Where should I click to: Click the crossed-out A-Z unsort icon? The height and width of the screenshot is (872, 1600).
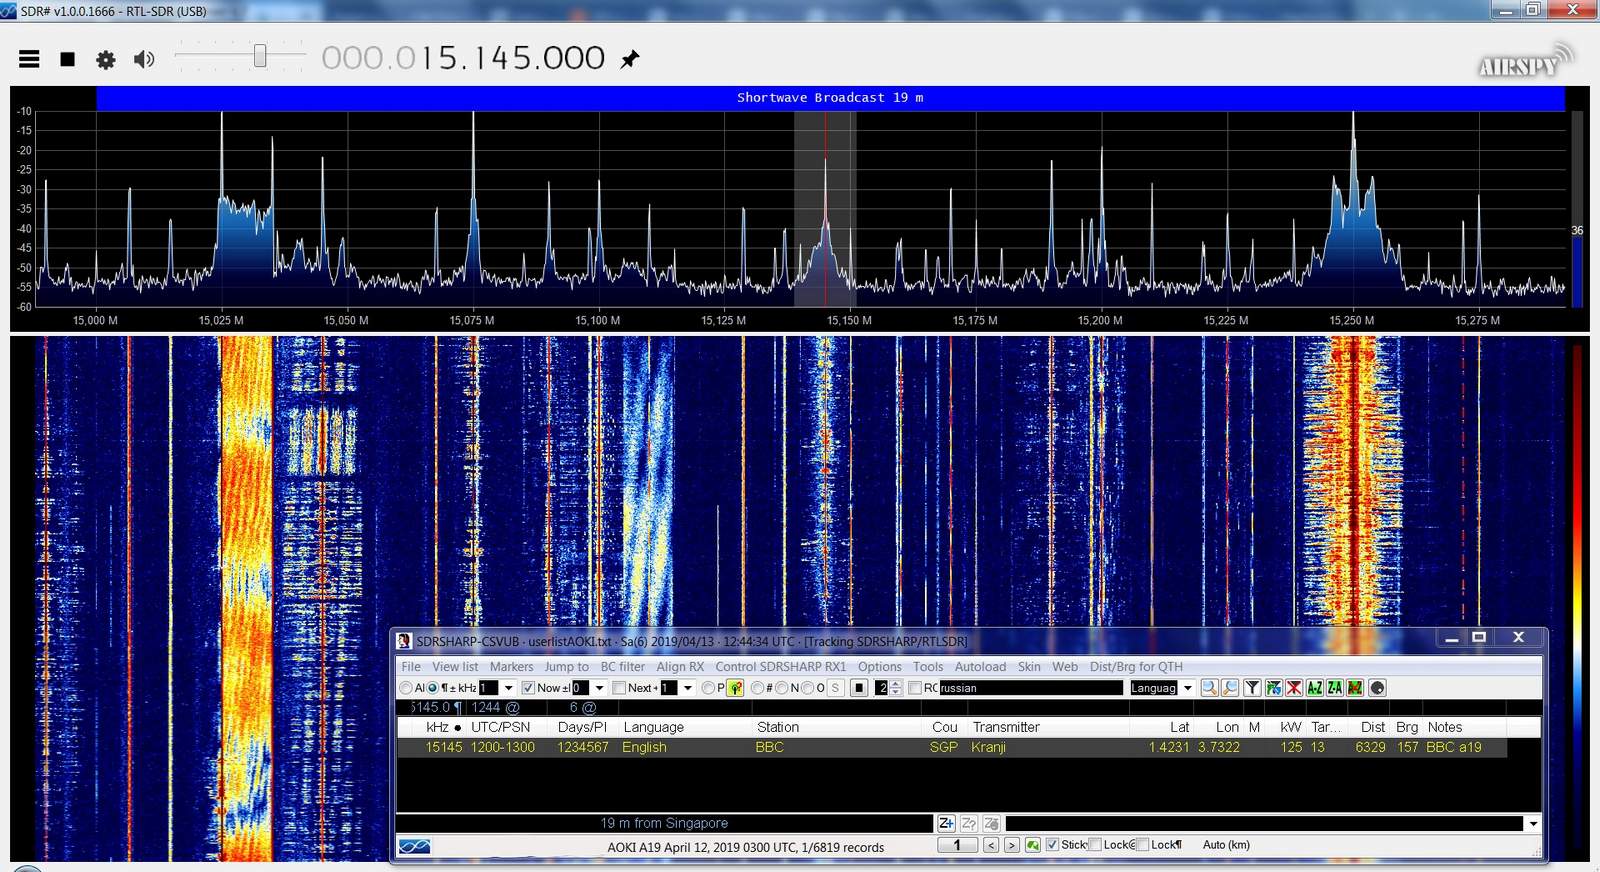click(1355, 688)
